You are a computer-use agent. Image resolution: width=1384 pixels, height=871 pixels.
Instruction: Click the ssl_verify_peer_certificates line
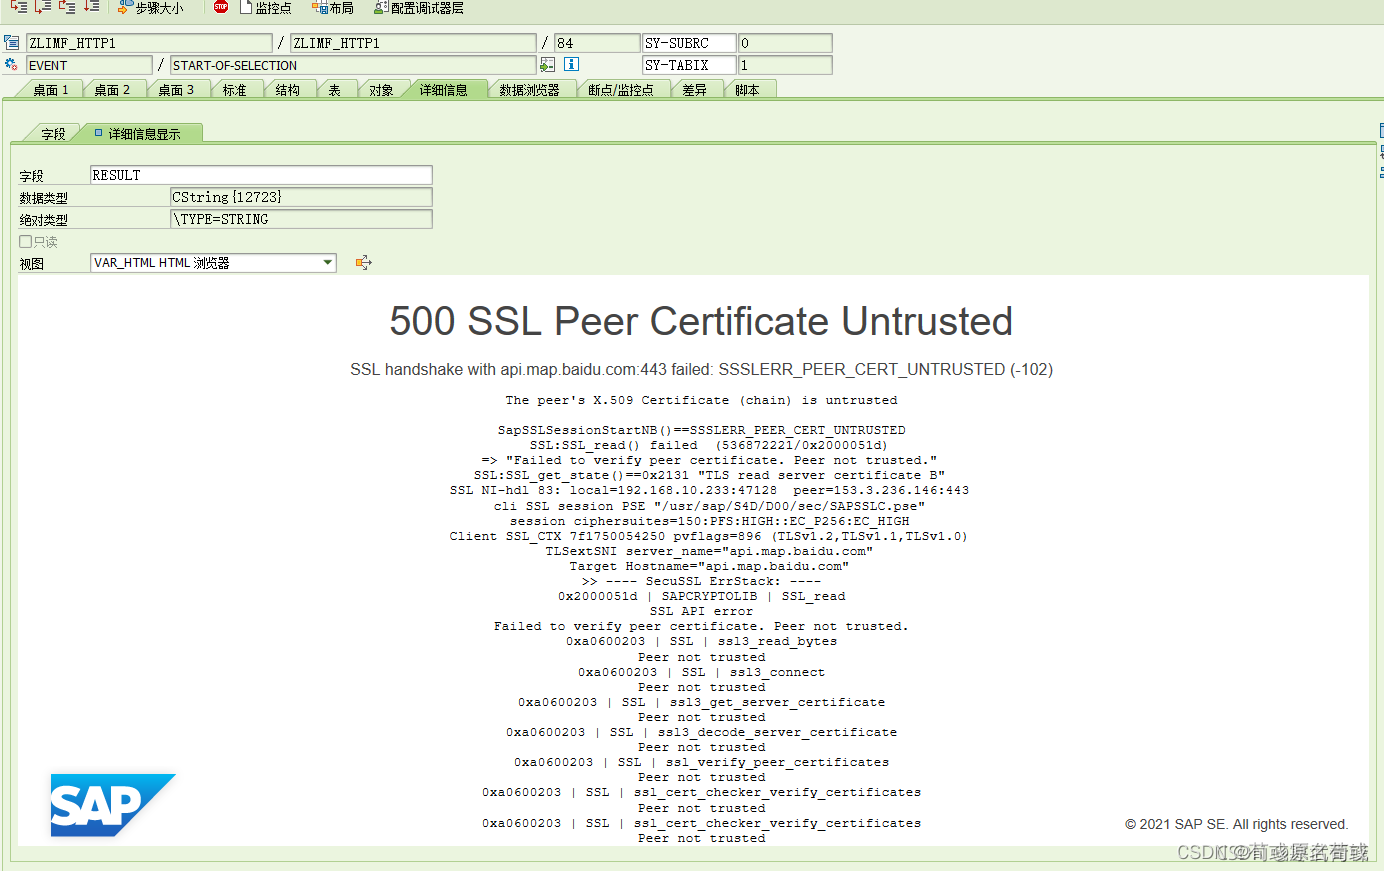click(701, 762)
